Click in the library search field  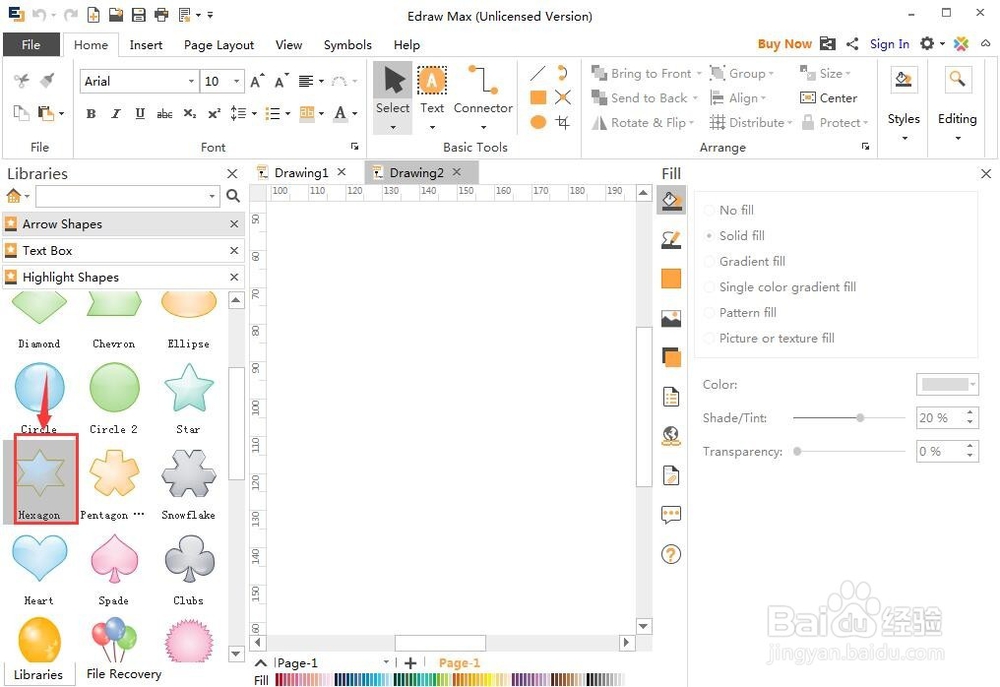pyautogui.click(x=121, y=196)
